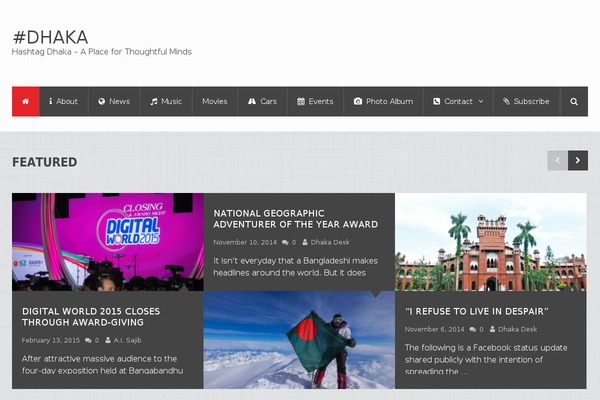
Task: Click the calendar icon beside Events
Action: [301, 101]
